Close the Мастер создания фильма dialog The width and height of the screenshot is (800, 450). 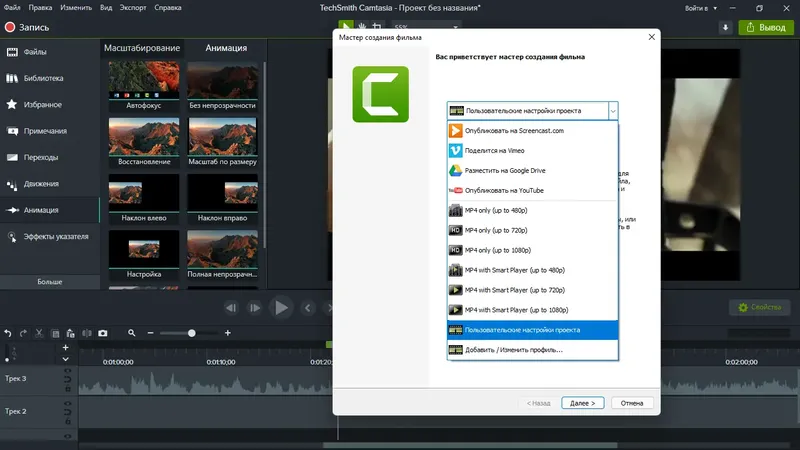[x=652, y=37]
